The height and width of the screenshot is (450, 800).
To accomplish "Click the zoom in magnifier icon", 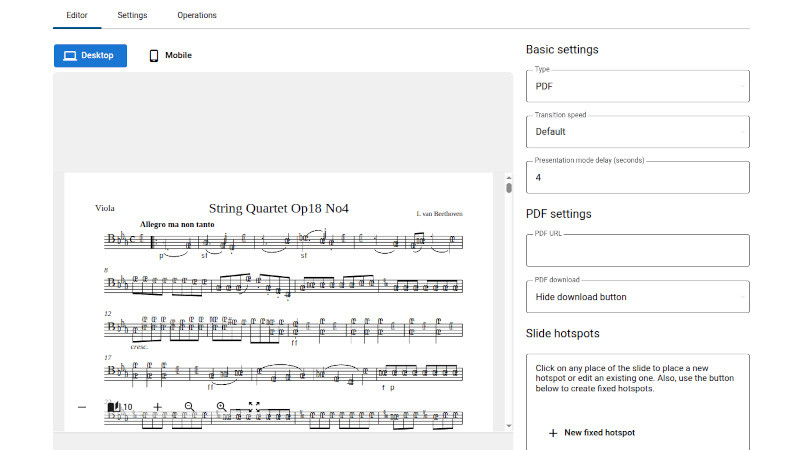I will point(221,407).
